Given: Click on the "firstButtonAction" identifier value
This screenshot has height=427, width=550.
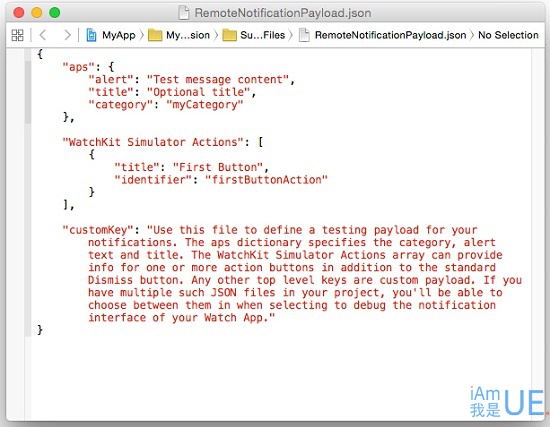Looking at the screenshot, I should point(266,180).
